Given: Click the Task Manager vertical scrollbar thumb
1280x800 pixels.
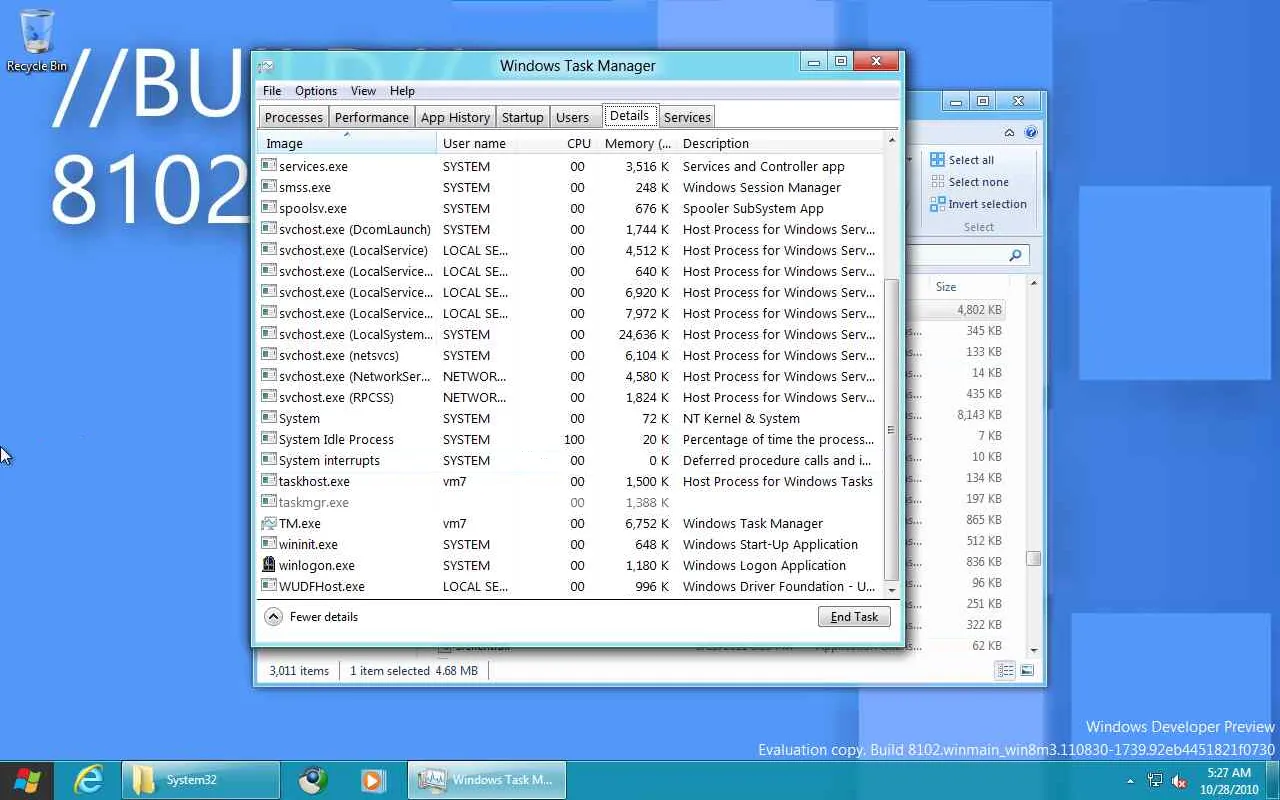Looking at the screenshot, I should [x=891, y=430].
